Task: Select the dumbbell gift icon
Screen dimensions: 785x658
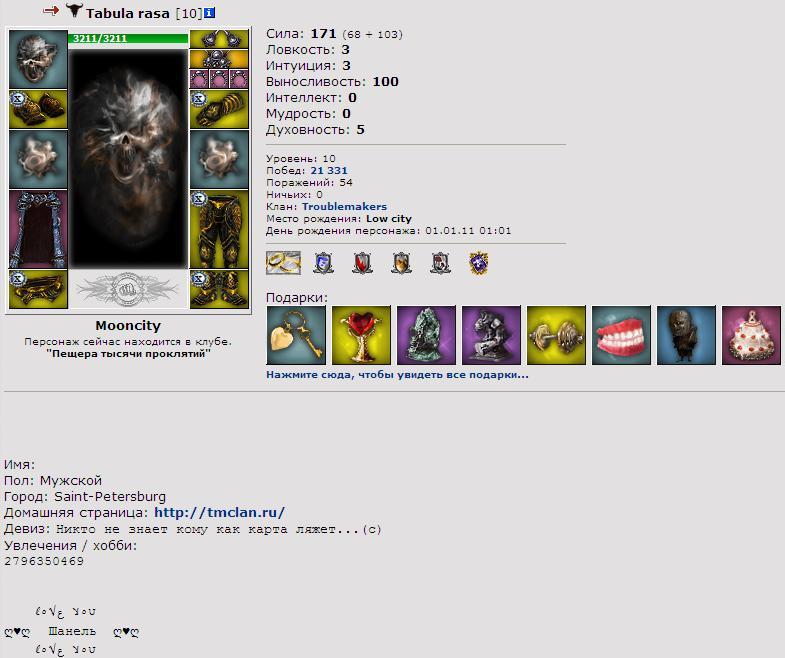Action: point(556,335)
